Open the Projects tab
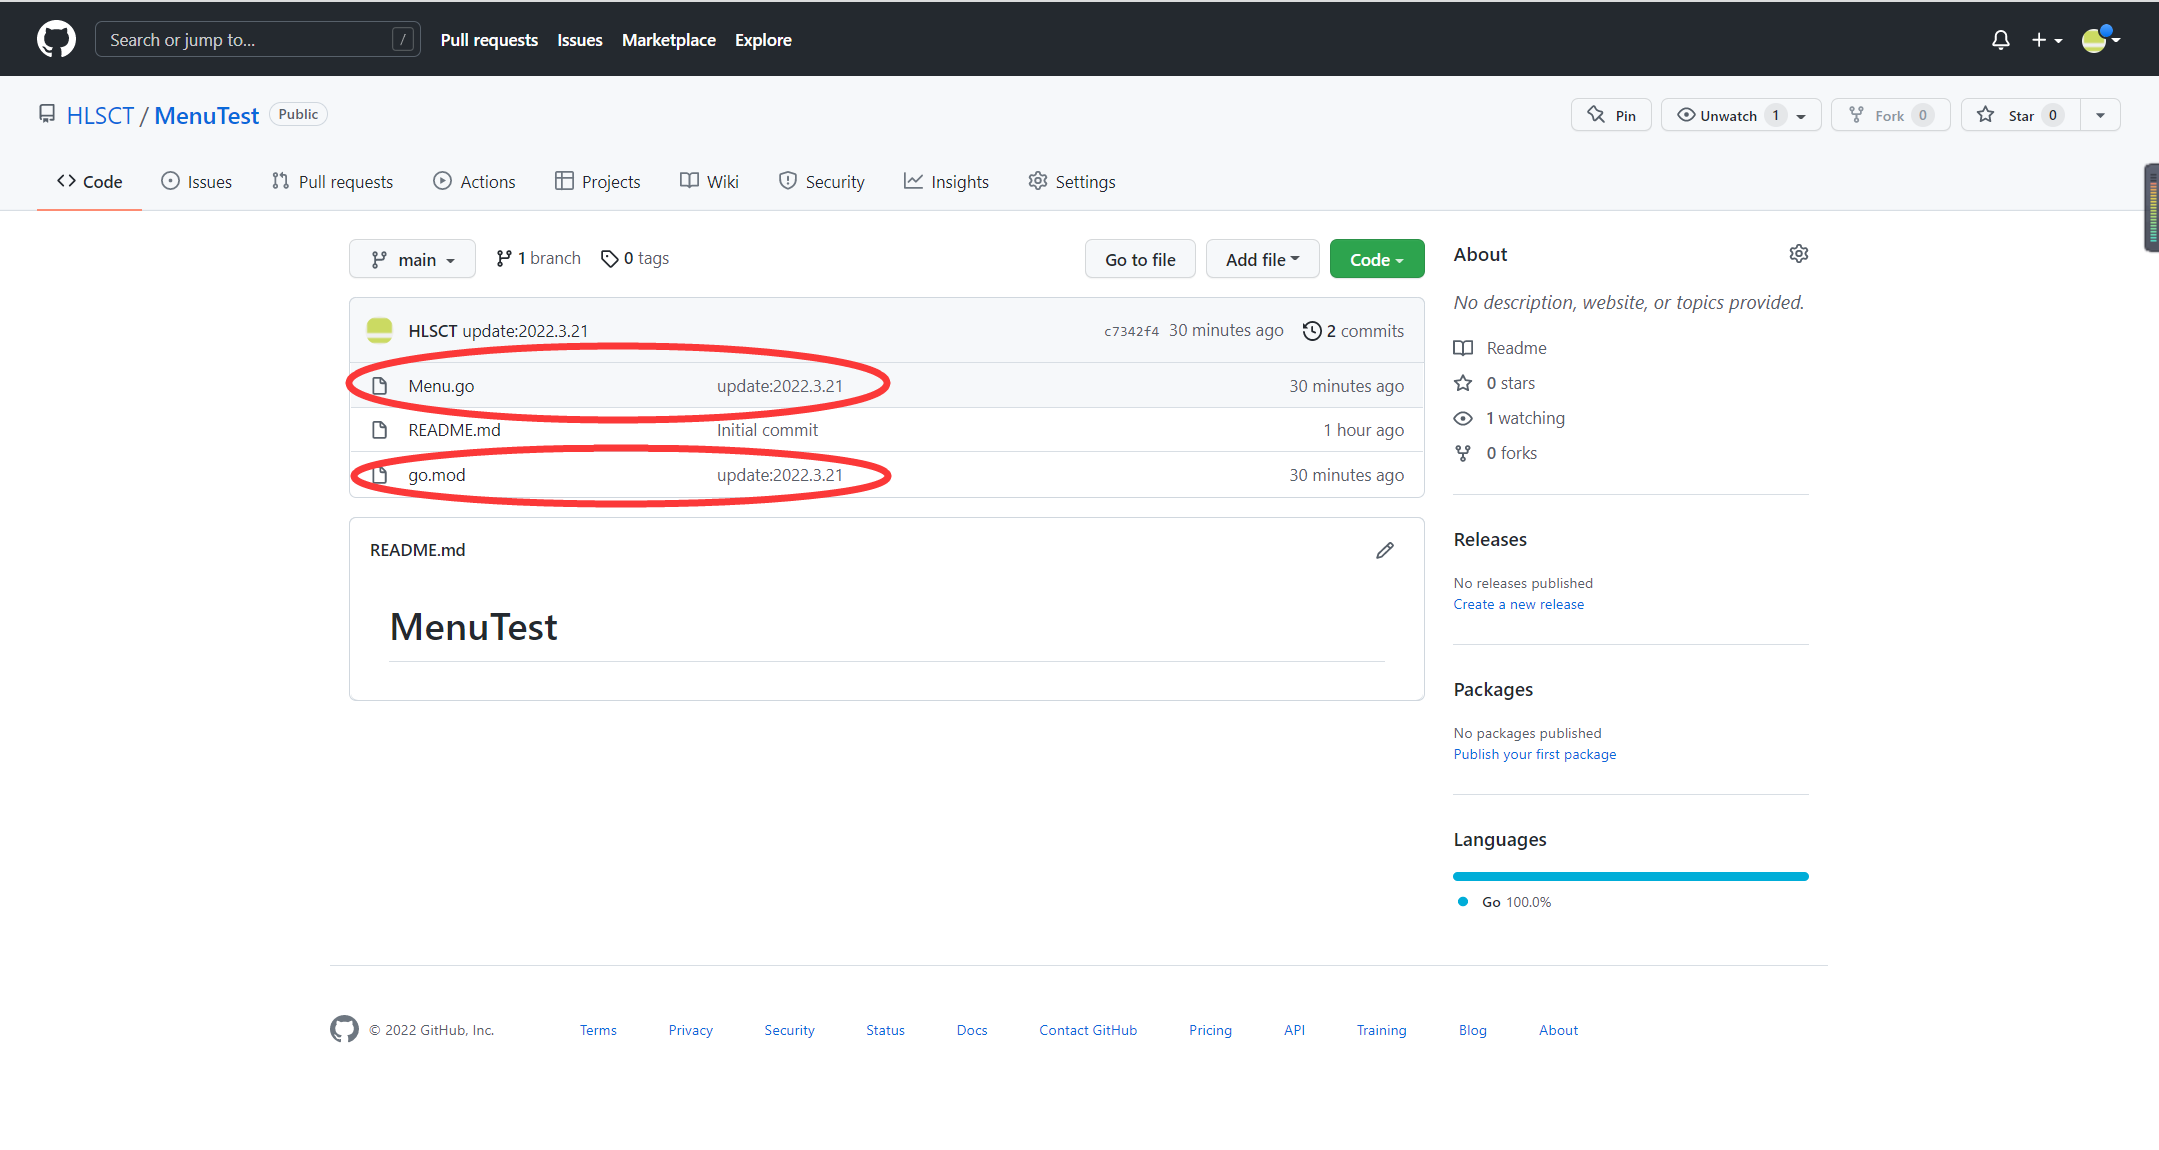2159x1150 pixels. coord(597,181)
